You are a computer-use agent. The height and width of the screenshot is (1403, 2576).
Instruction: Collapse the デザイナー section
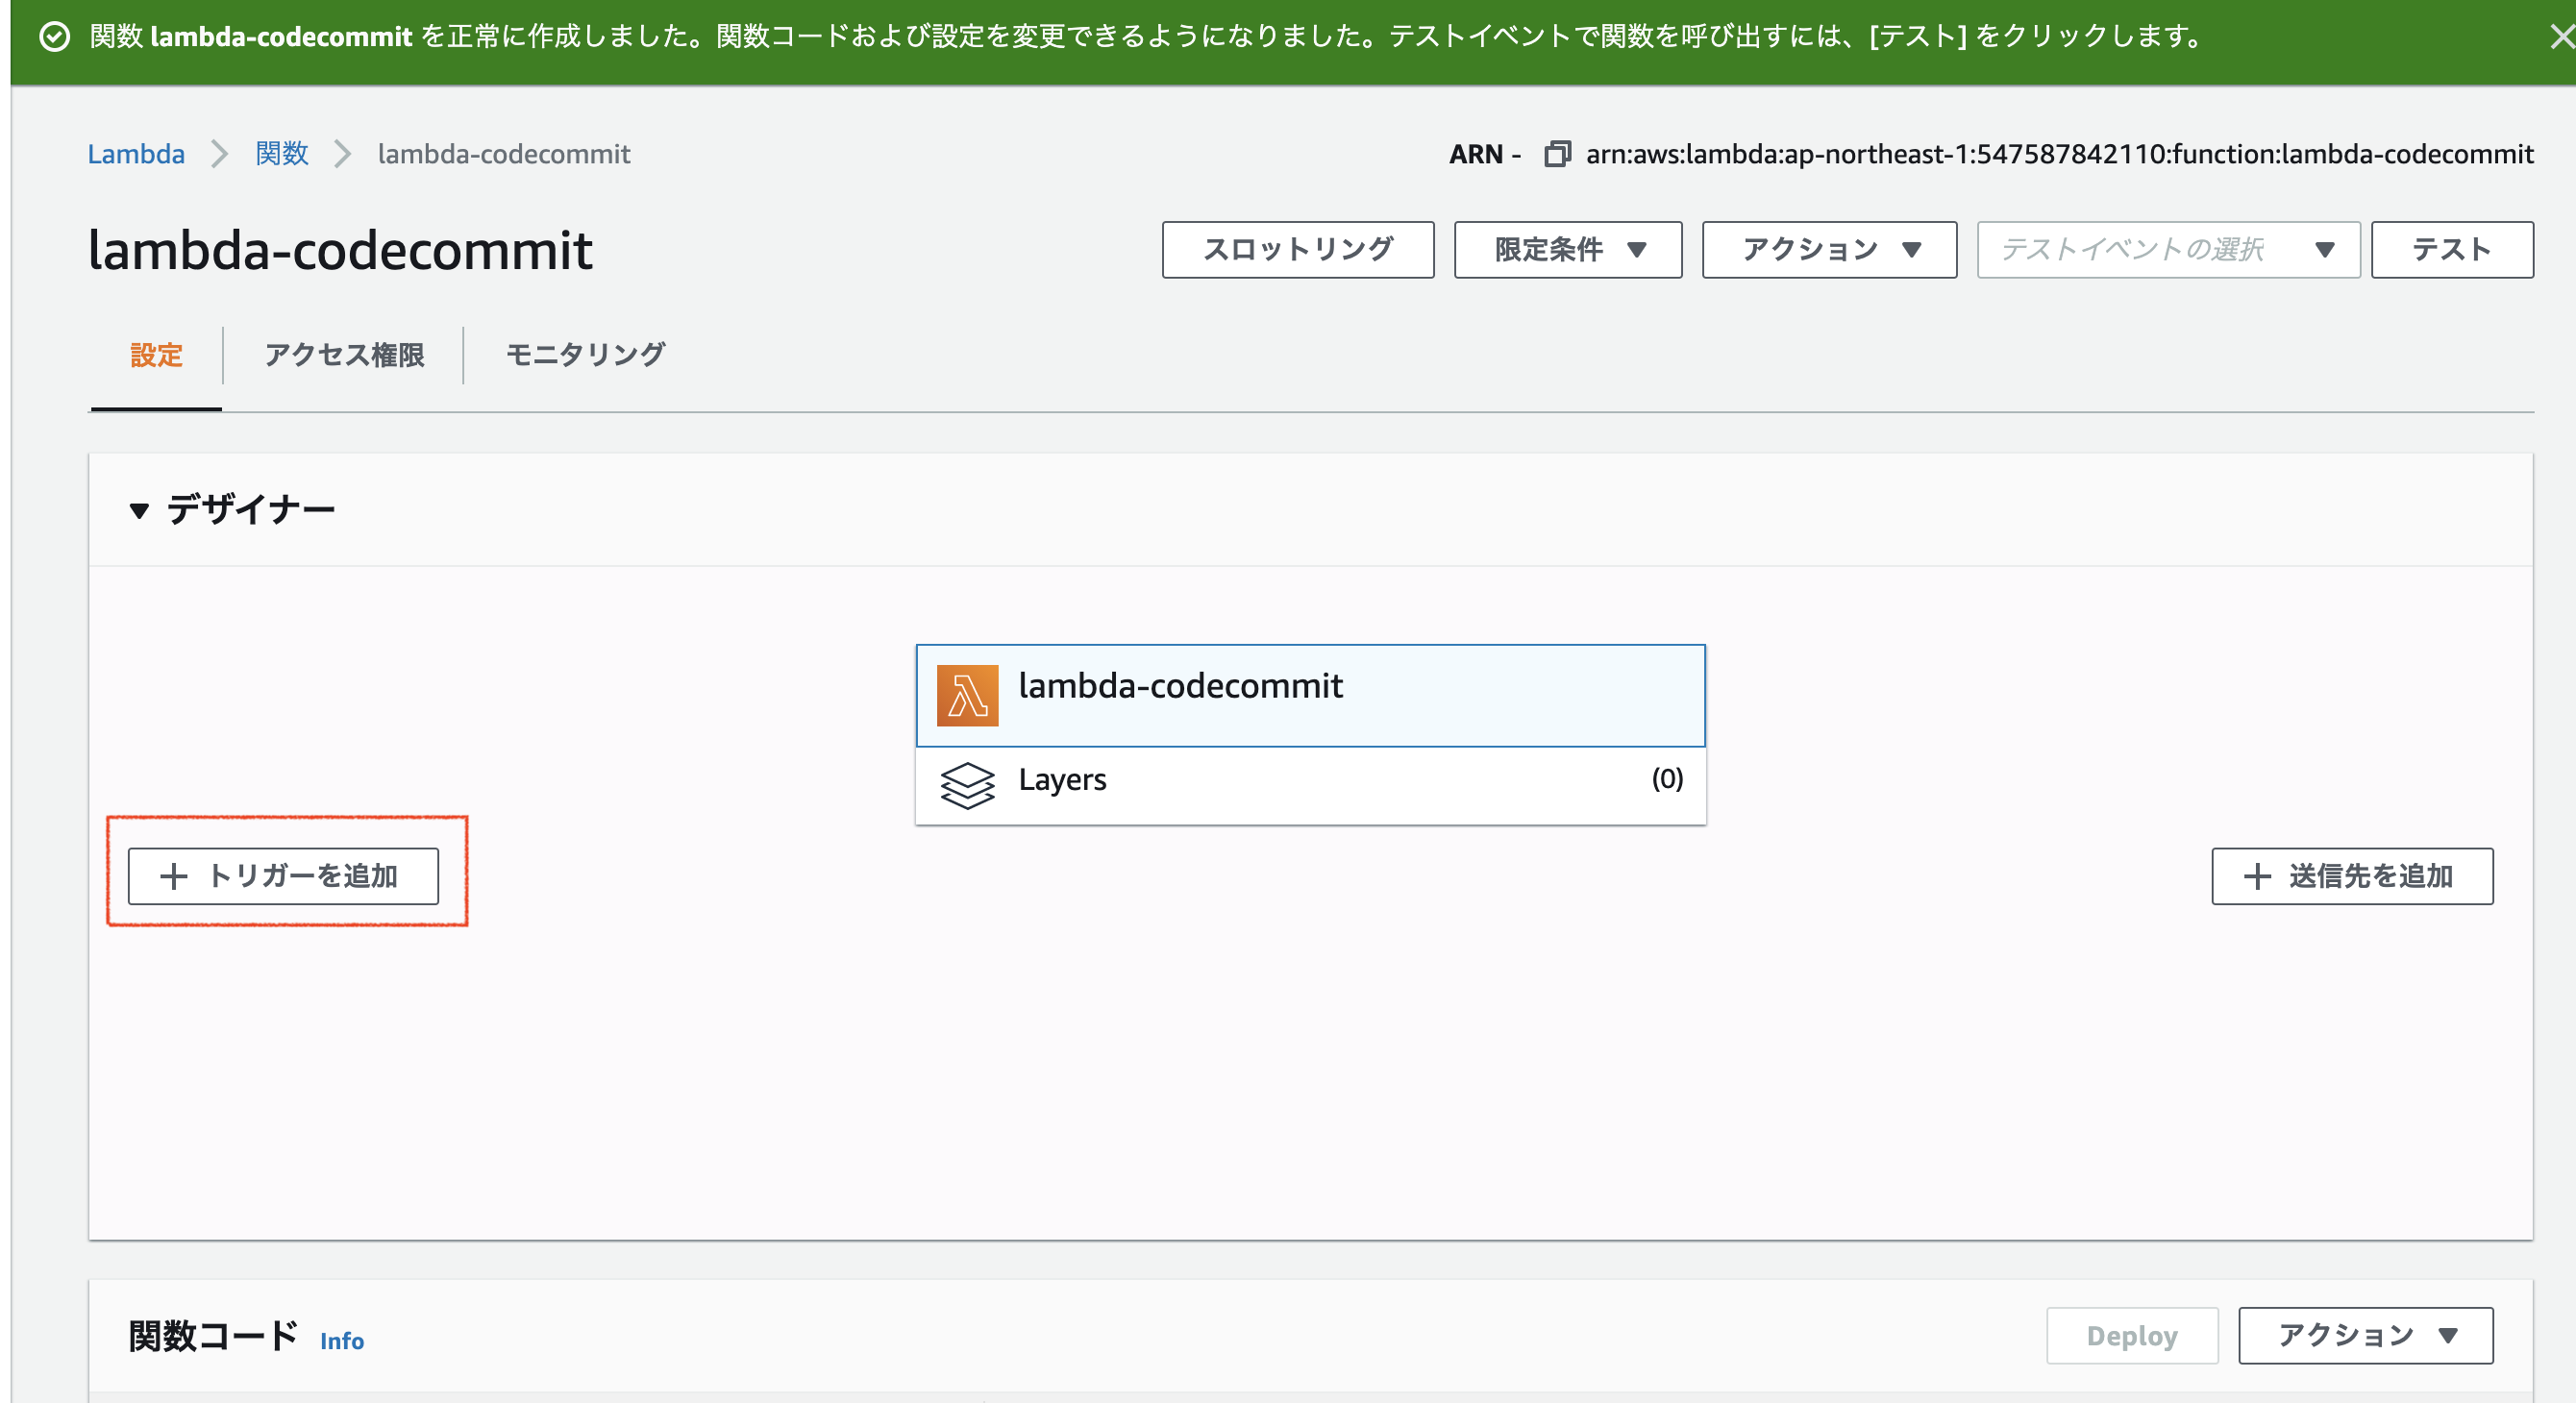pyautogui.click(x=139, y=511)
